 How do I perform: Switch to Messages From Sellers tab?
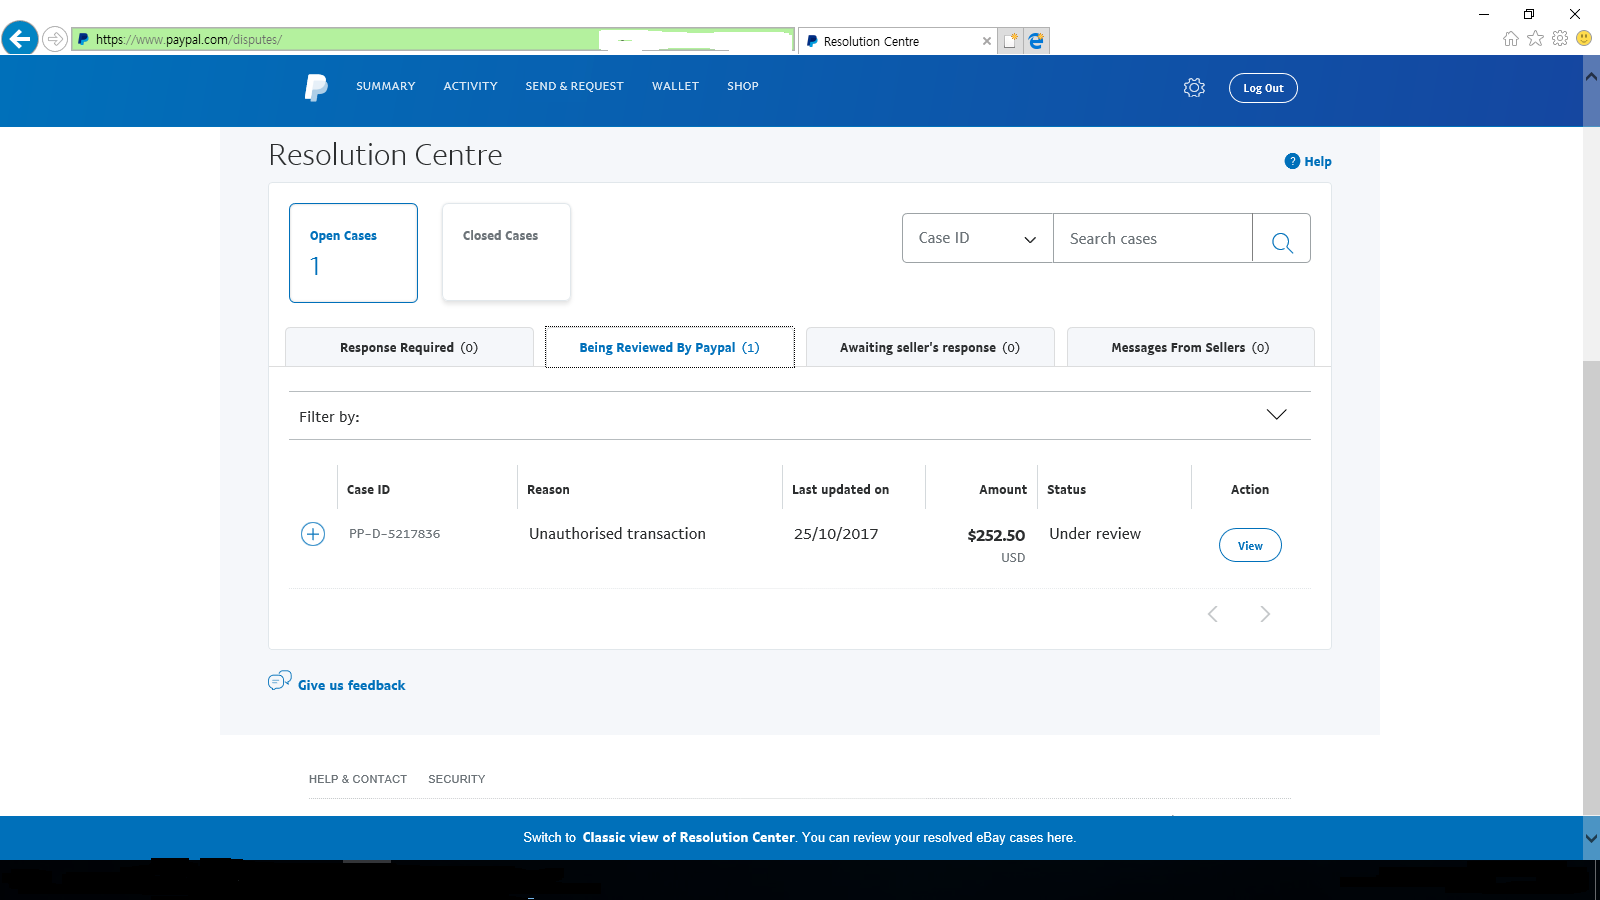[1190, 347]
